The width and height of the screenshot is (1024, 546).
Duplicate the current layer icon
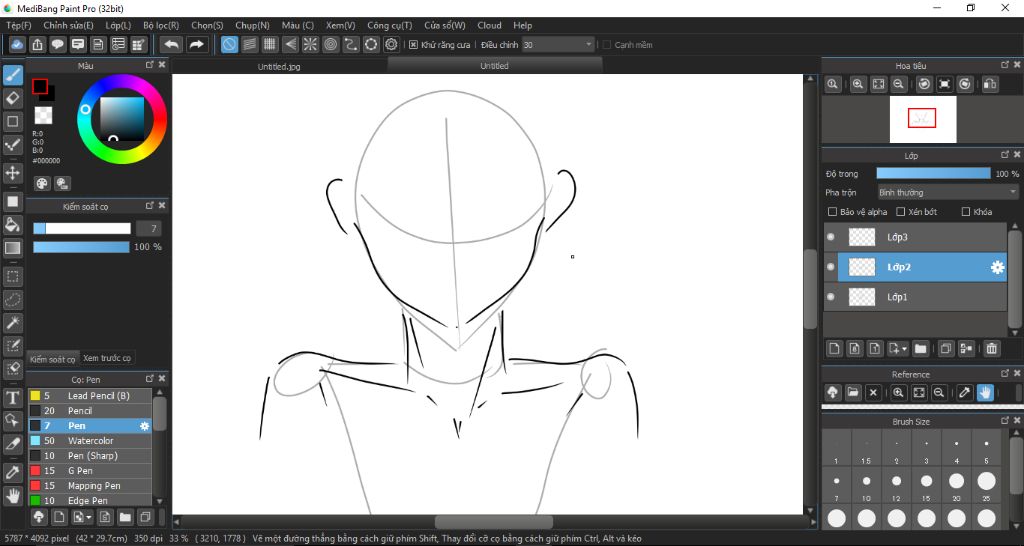(946, 349)
